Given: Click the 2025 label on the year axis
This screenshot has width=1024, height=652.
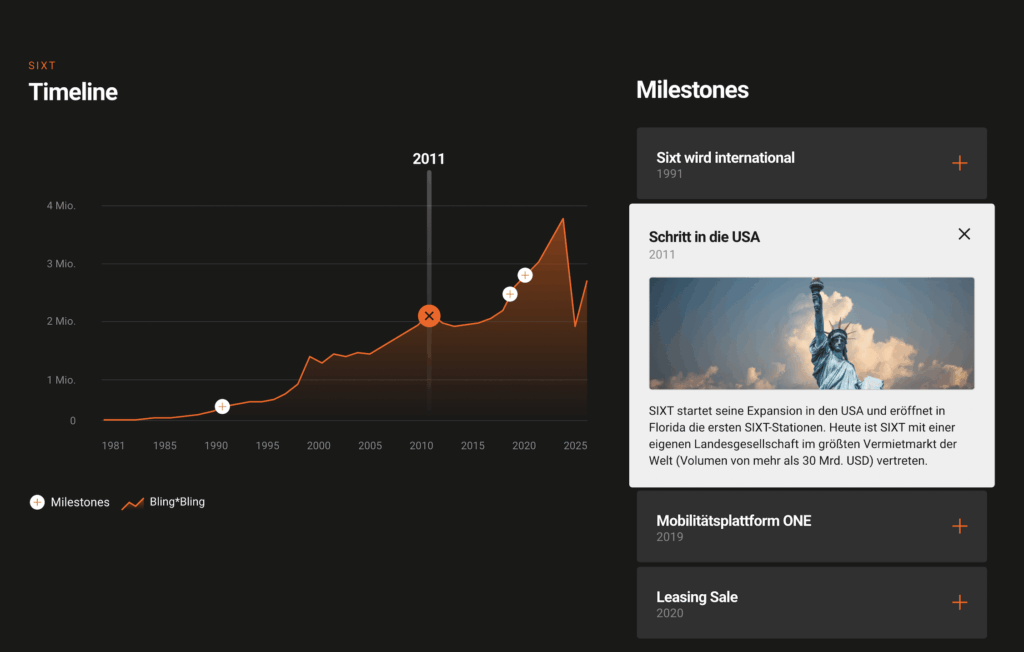Looking at the screenshot, I should pos(575,445).
